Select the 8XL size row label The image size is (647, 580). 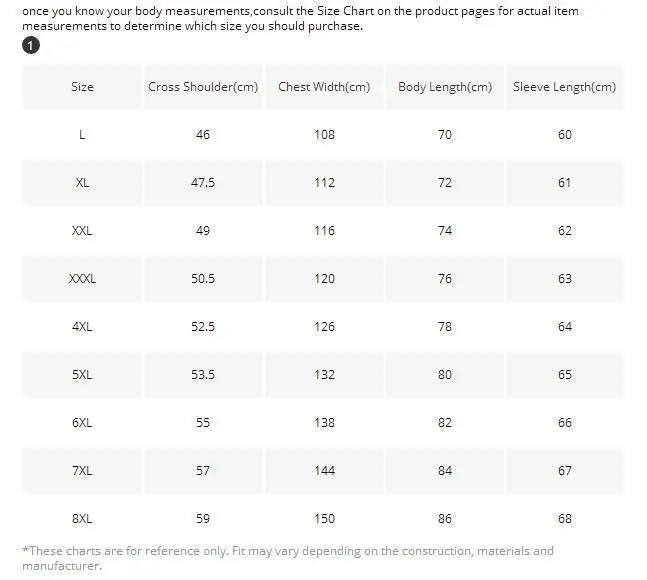click(82, 519)
